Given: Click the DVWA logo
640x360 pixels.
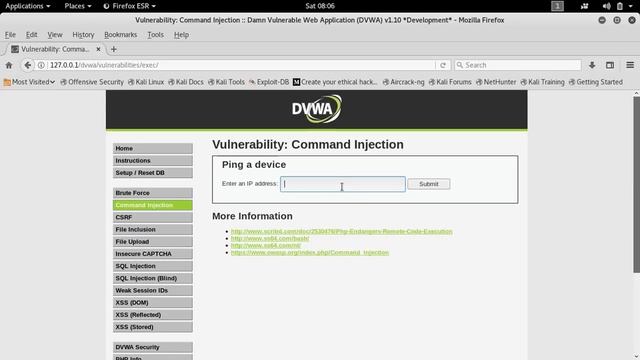Looking at the screenshot, I should 317,109.
